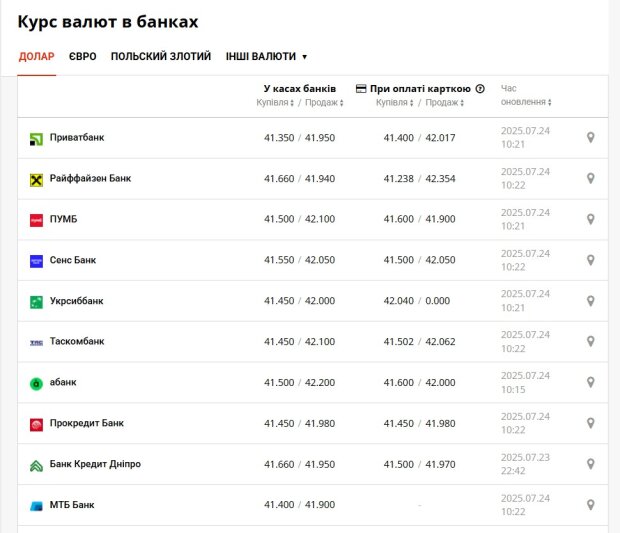This screenshot has width=620, height=533.
Task: Select the ПОЛЬСКИЙ ЗЛОТИЙ tab
Action: (x=161, y=57)
